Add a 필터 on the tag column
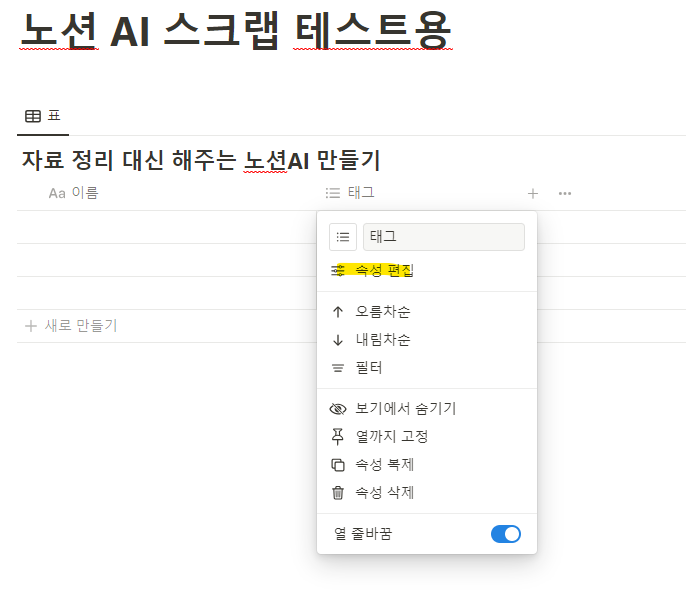Image resolution: width=686 pixels, height=616 pixels. tap(427, 368)
